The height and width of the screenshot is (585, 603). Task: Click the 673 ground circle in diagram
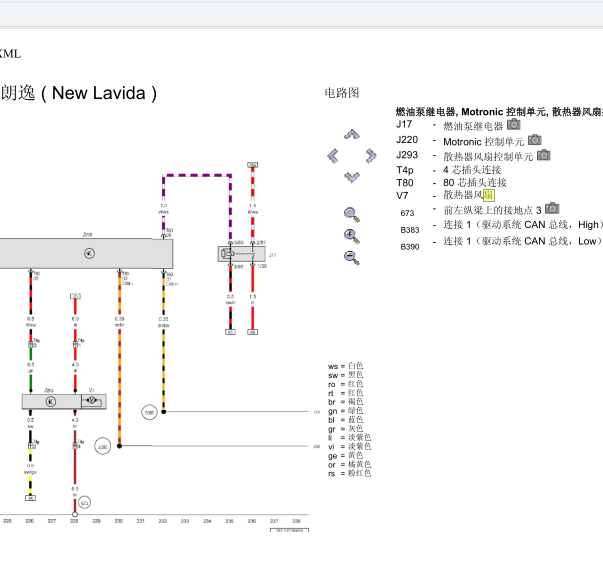point(85,503)
